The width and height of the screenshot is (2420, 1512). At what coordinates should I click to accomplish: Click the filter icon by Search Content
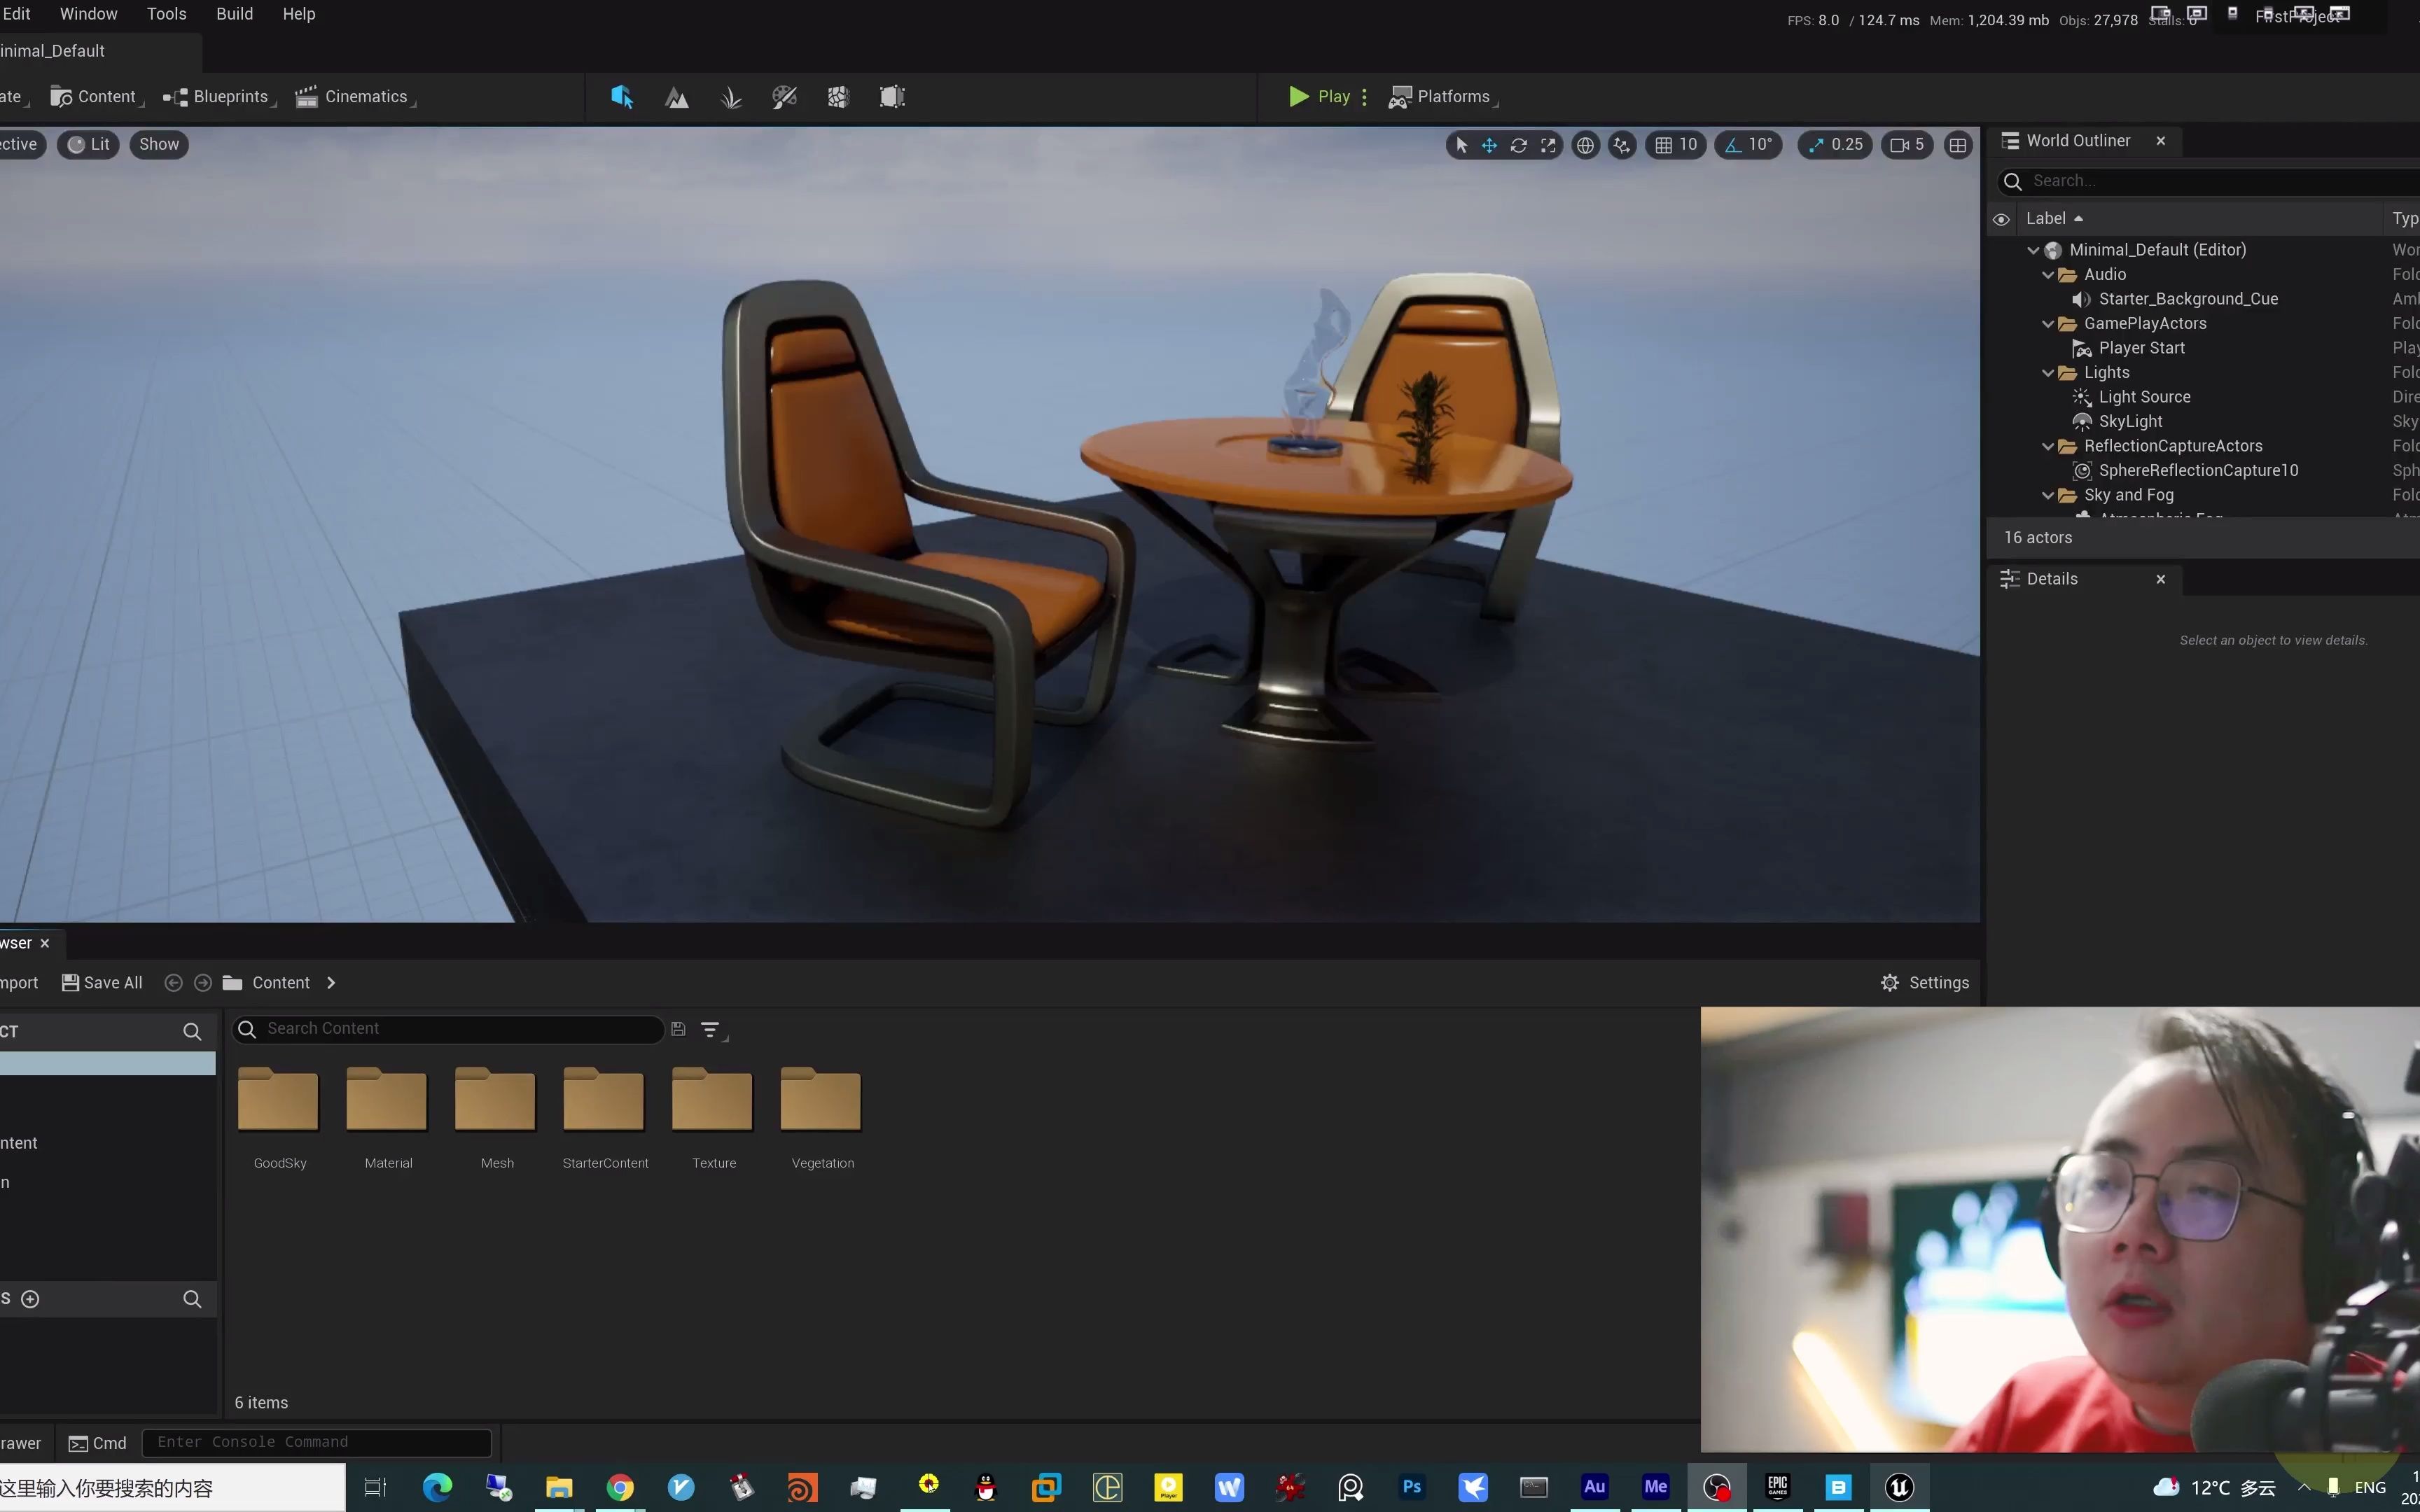pyautogui.click(x=710, y=1029)
